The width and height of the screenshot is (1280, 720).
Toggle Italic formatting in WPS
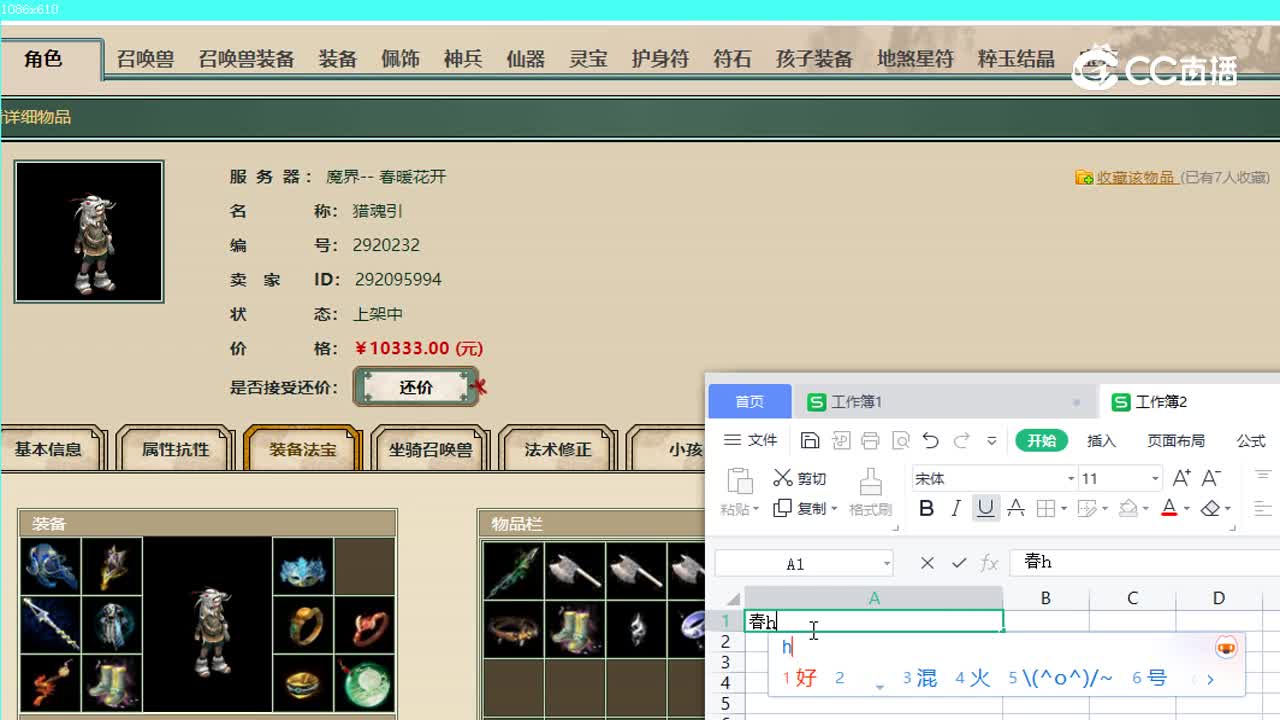point(956,509)
